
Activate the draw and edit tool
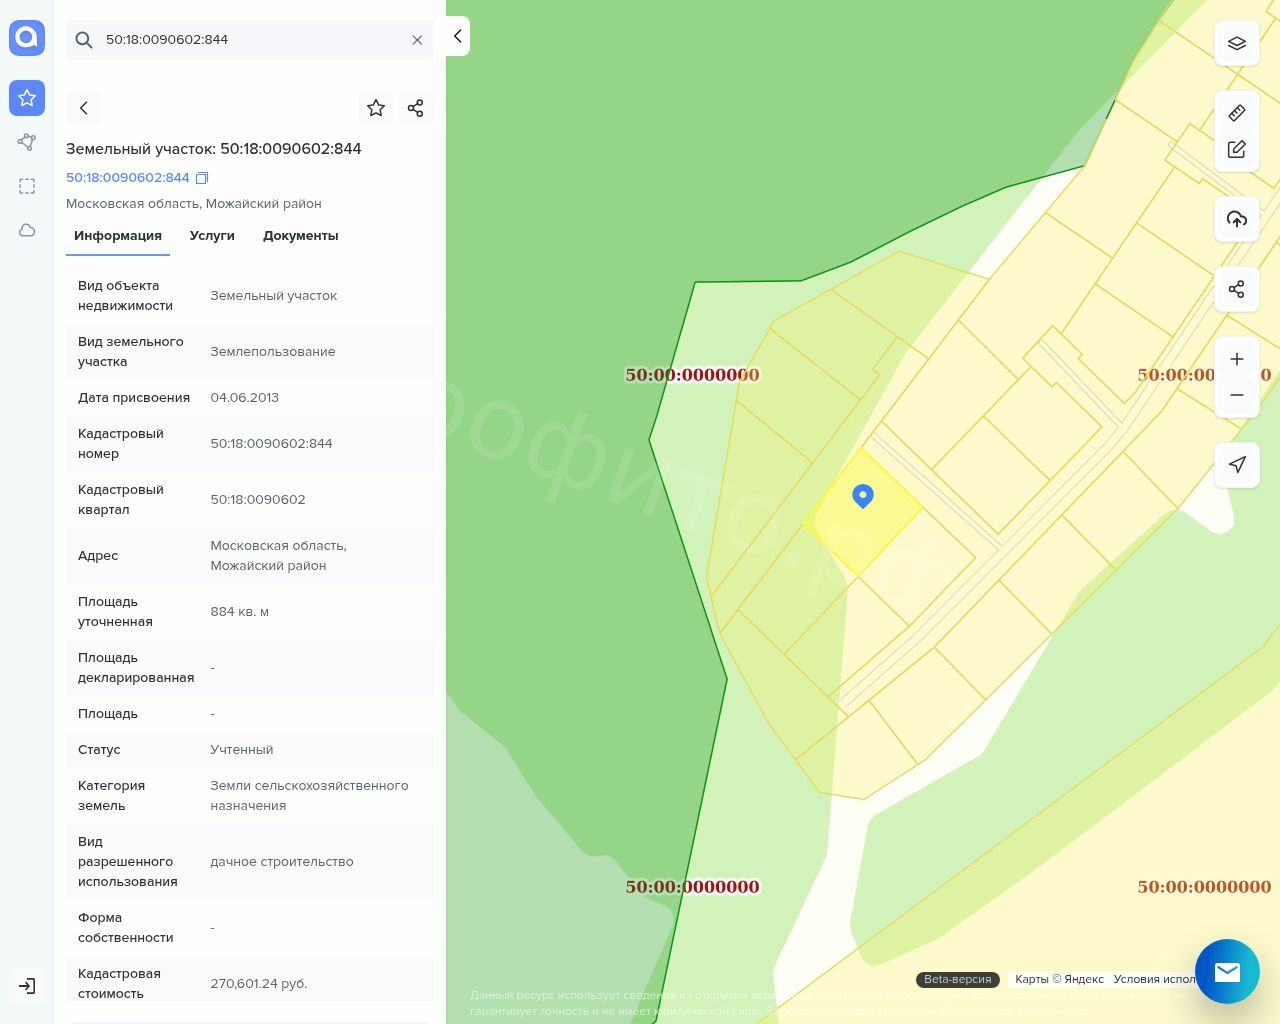[x=1237, y=150]
